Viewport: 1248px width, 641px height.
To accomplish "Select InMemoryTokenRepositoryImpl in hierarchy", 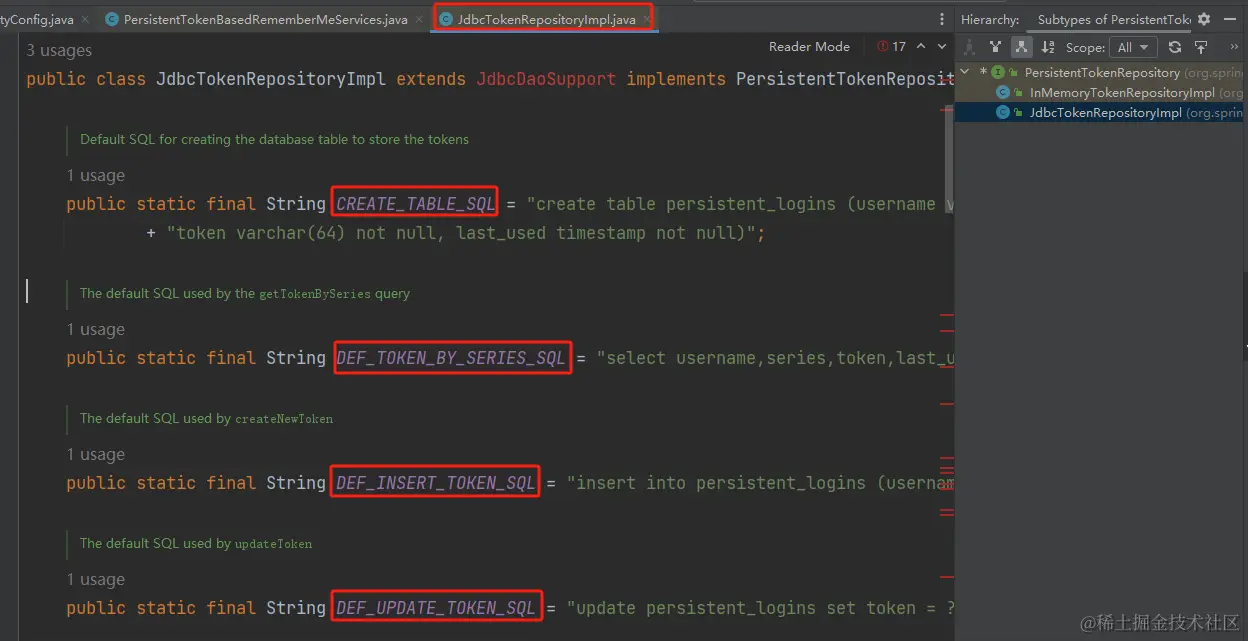I will (x=1122, y=92).
